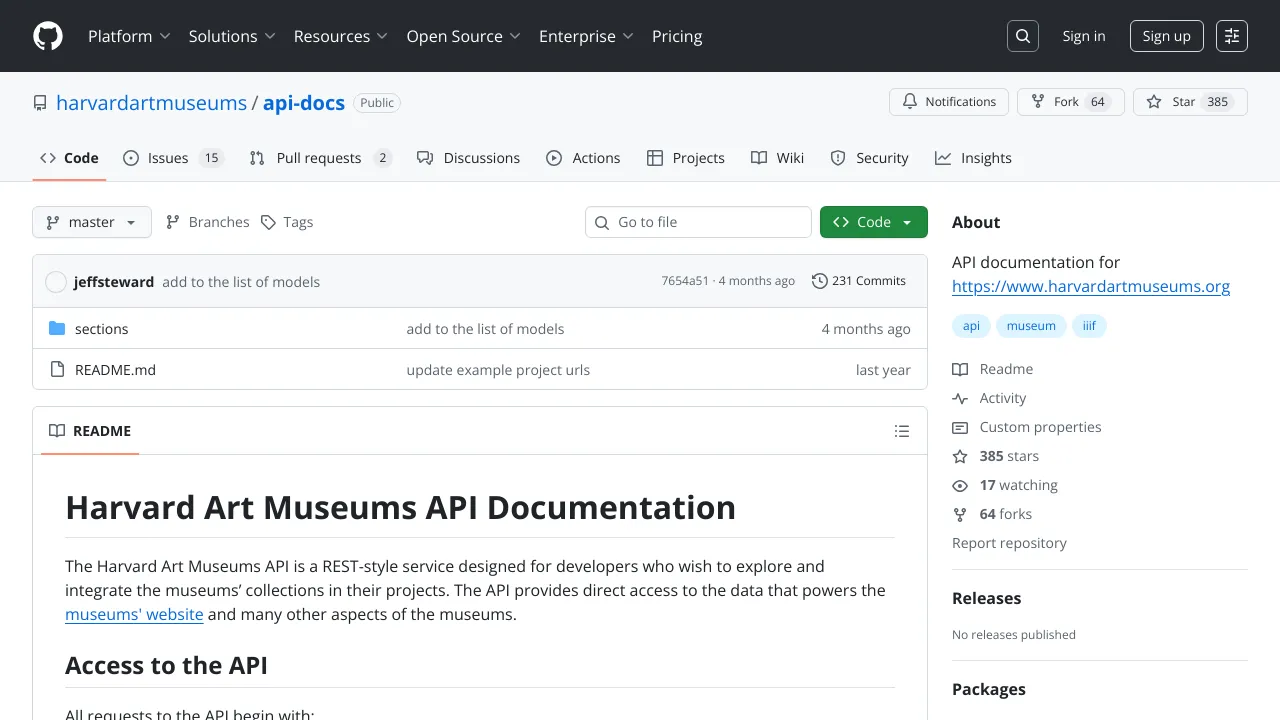Open Readme link in About sidebar
The width and height of the screenshot is (1280, 720).
993,369
